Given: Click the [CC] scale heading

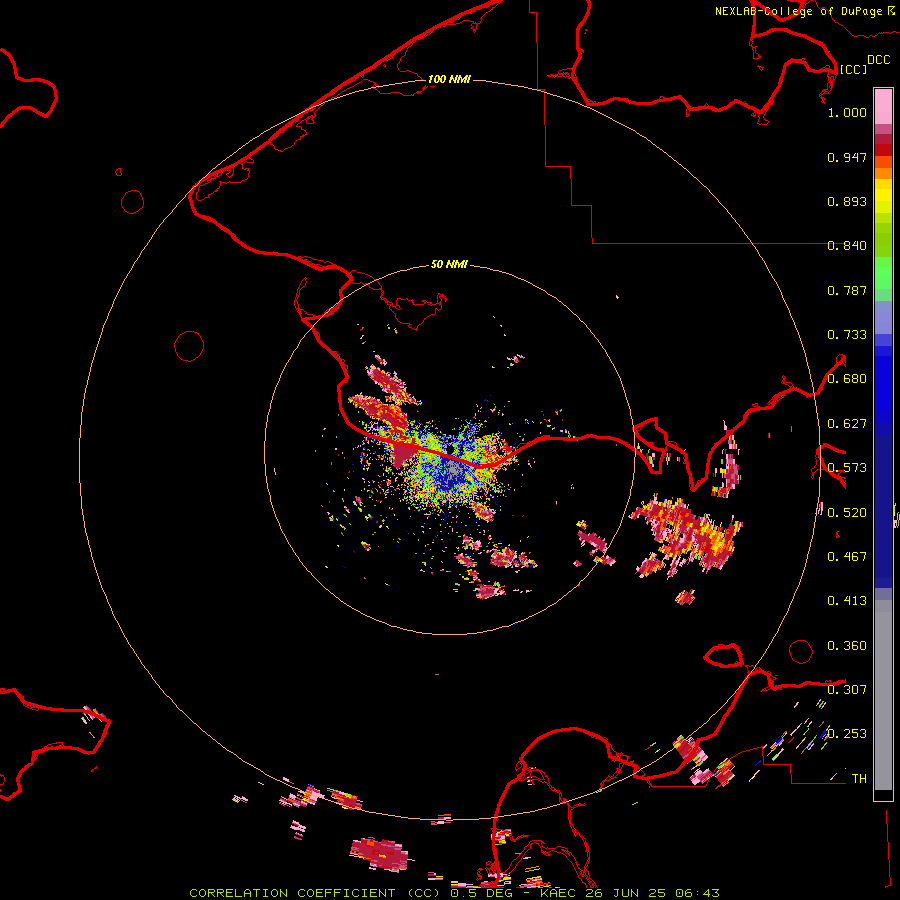Looking at the screenshot, I should click(x=852, y=69).
